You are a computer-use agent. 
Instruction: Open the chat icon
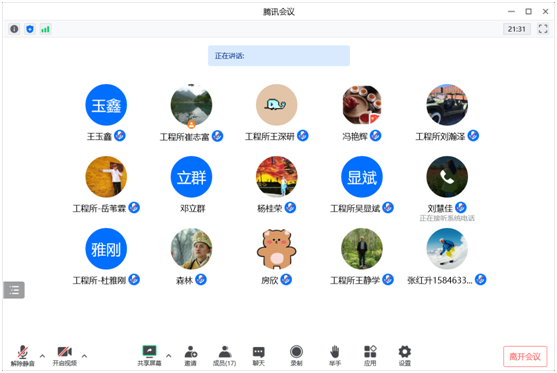pyautogui.click(x=259, y=356)
